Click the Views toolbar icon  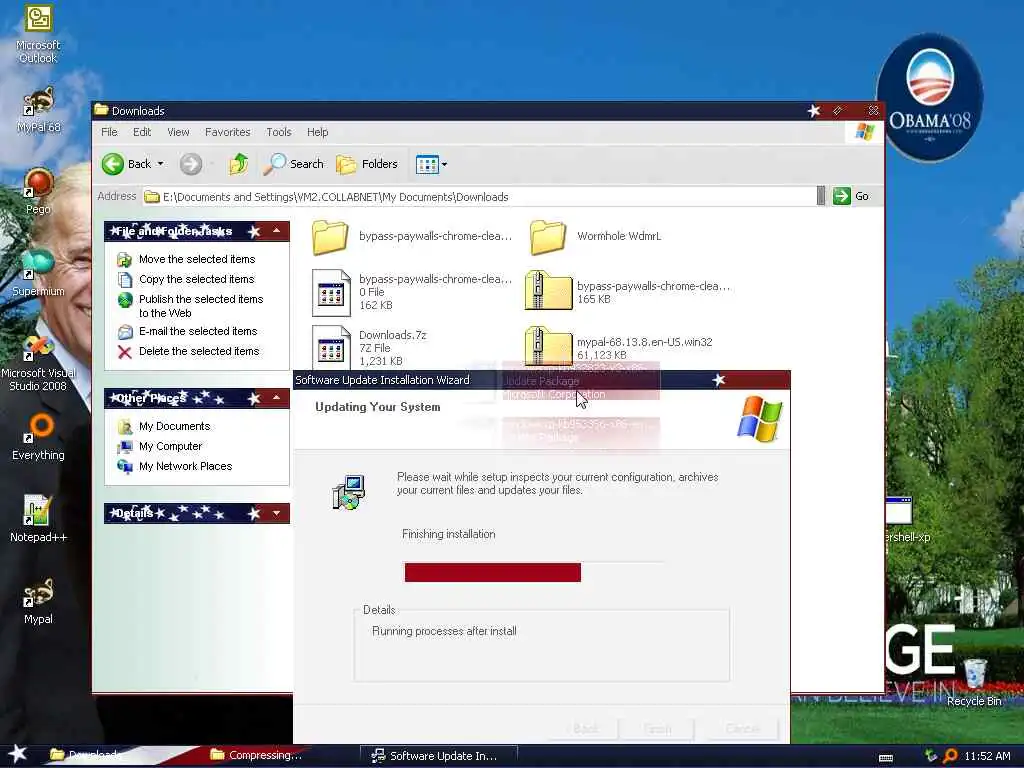coord(427,164)
